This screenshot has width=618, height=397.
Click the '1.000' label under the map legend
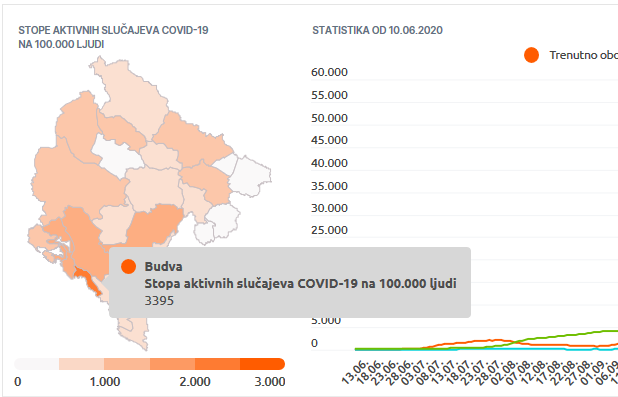[105, 382]
